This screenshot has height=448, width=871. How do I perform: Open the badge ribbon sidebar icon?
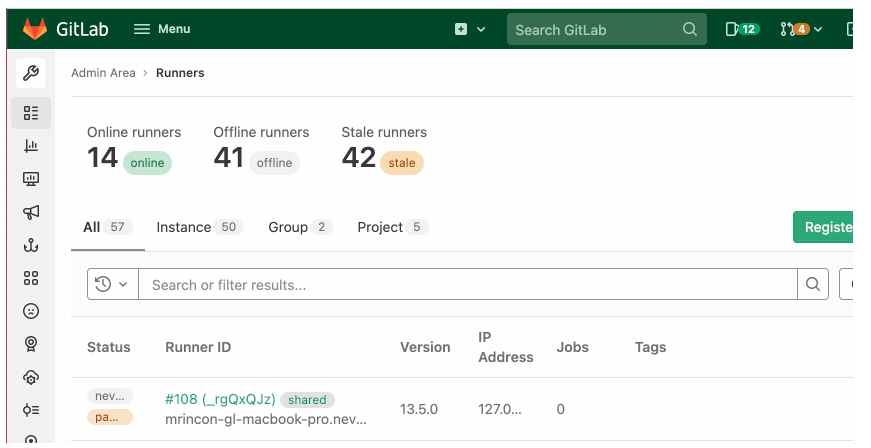31,344
